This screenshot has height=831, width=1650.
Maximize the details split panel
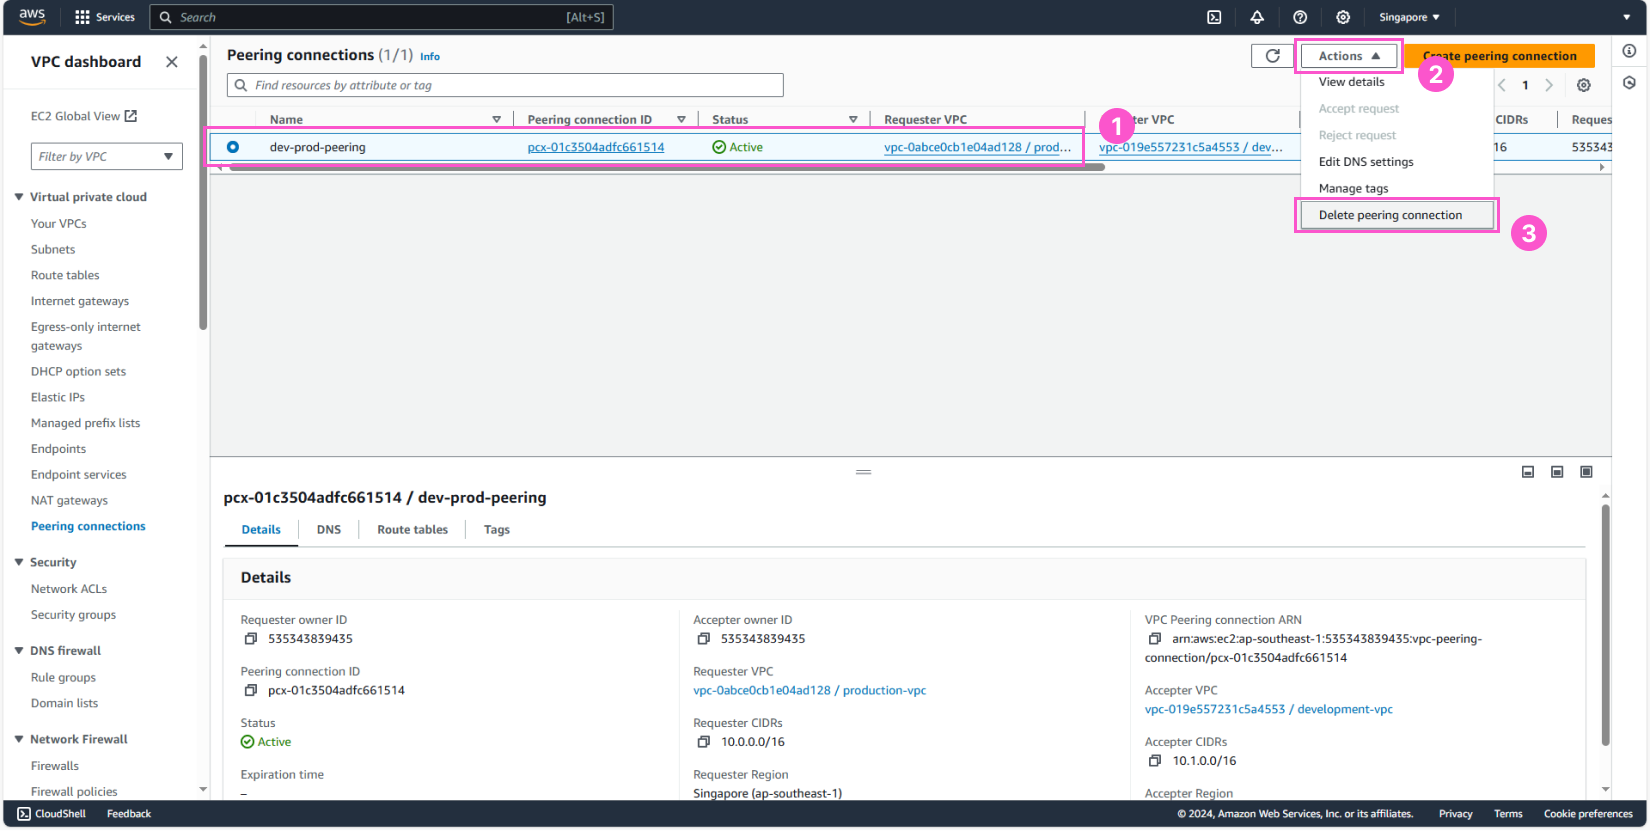[x=1586, y=472]
